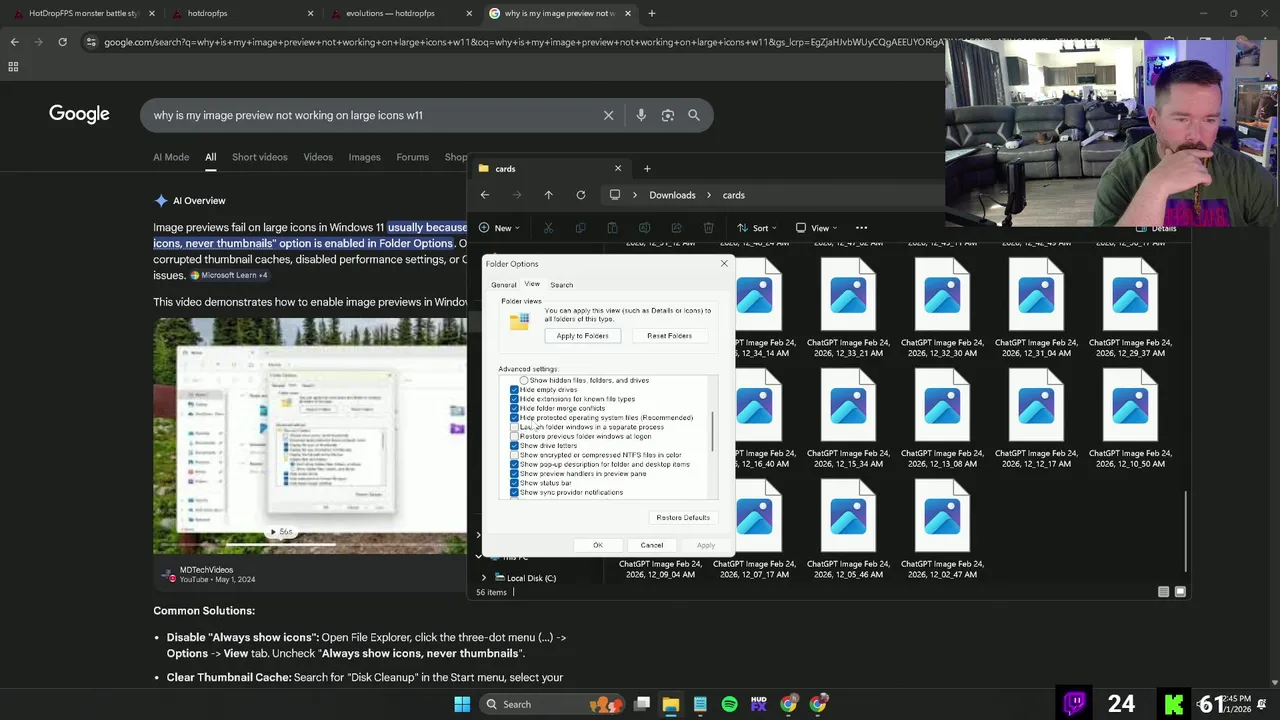Toggle Hide folder merge conflicts
Viewport: 1280px width, 720px height.
pyautogui.click(x=514, y=408)
